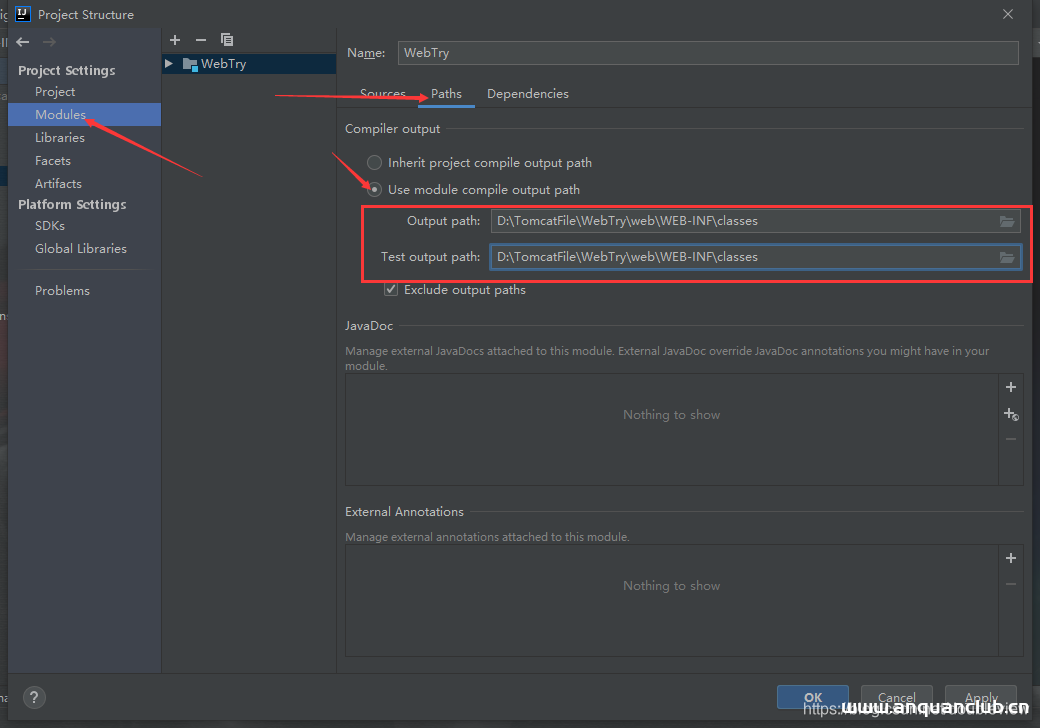Switch to the Sources tab
The width and height of the screenshot is (1040, 728).
382,94
